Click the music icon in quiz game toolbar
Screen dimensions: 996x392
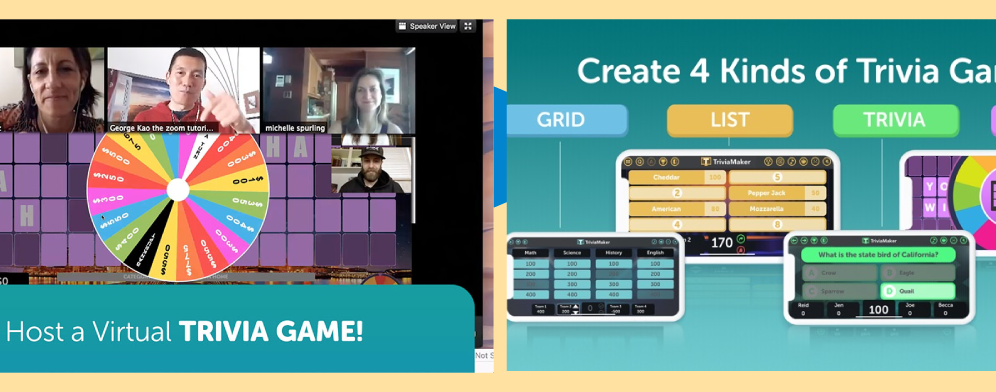pos(933,241)
